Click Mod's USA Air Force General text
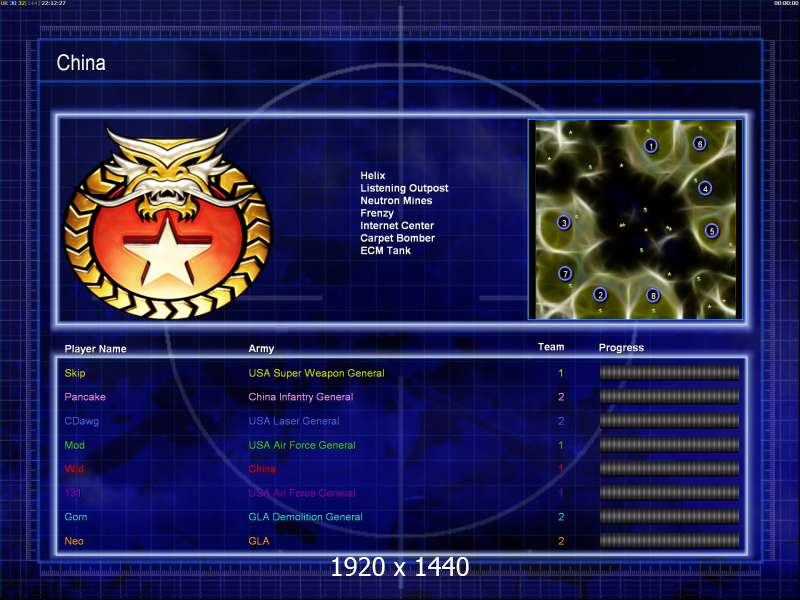 [302, 445]
